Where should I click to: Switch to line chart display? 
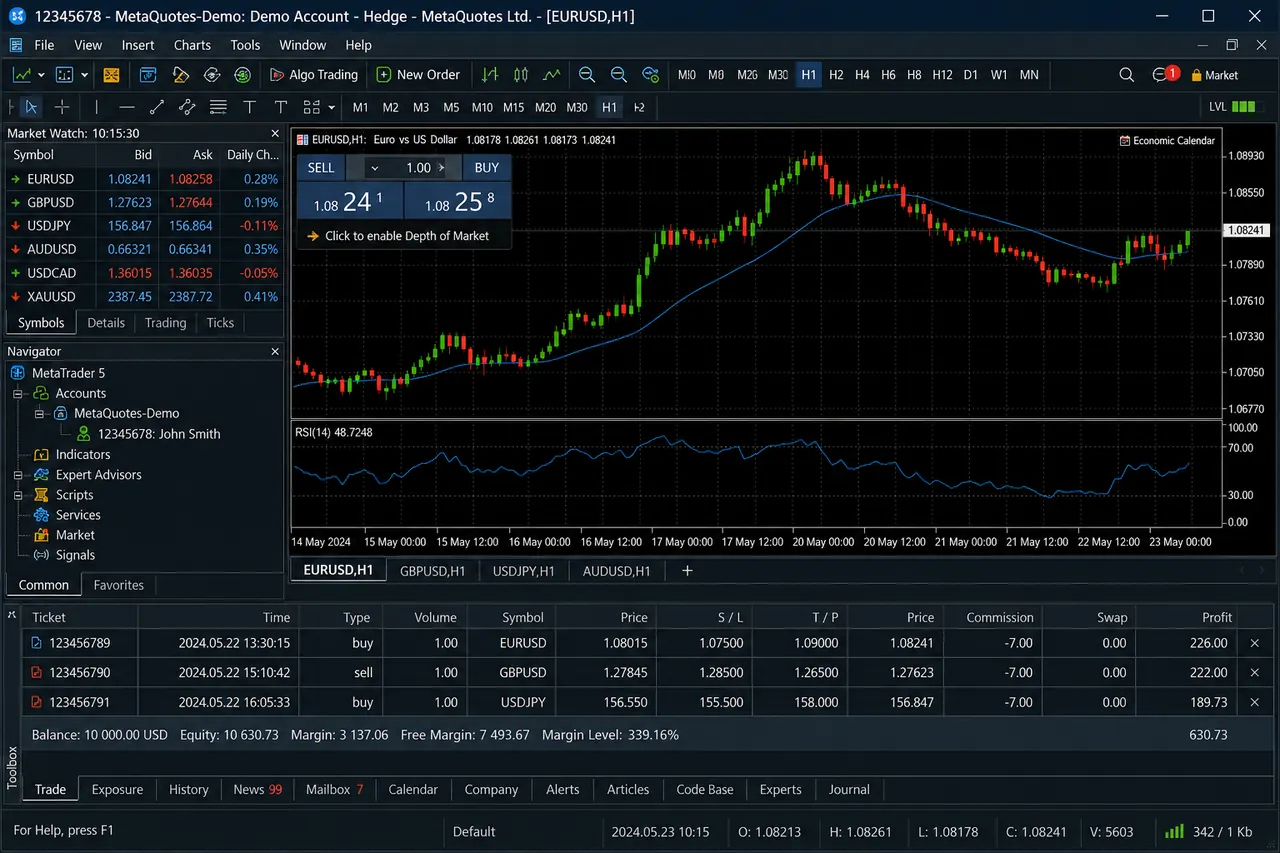click(x=551, y=75)
